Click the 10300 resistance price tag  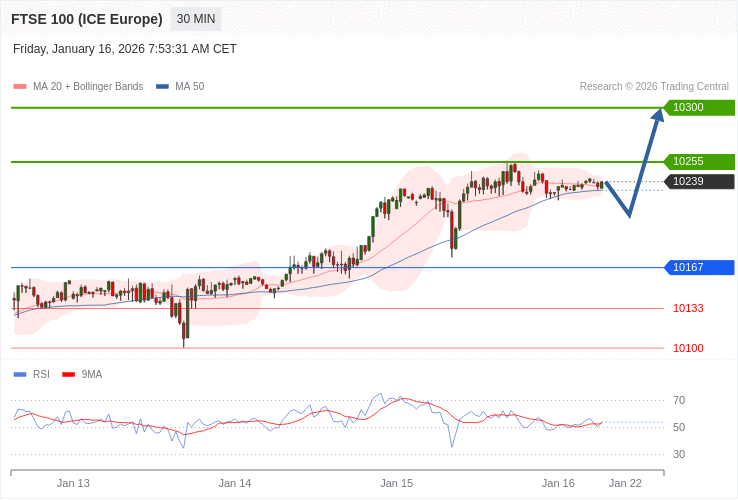click(699, 107)
